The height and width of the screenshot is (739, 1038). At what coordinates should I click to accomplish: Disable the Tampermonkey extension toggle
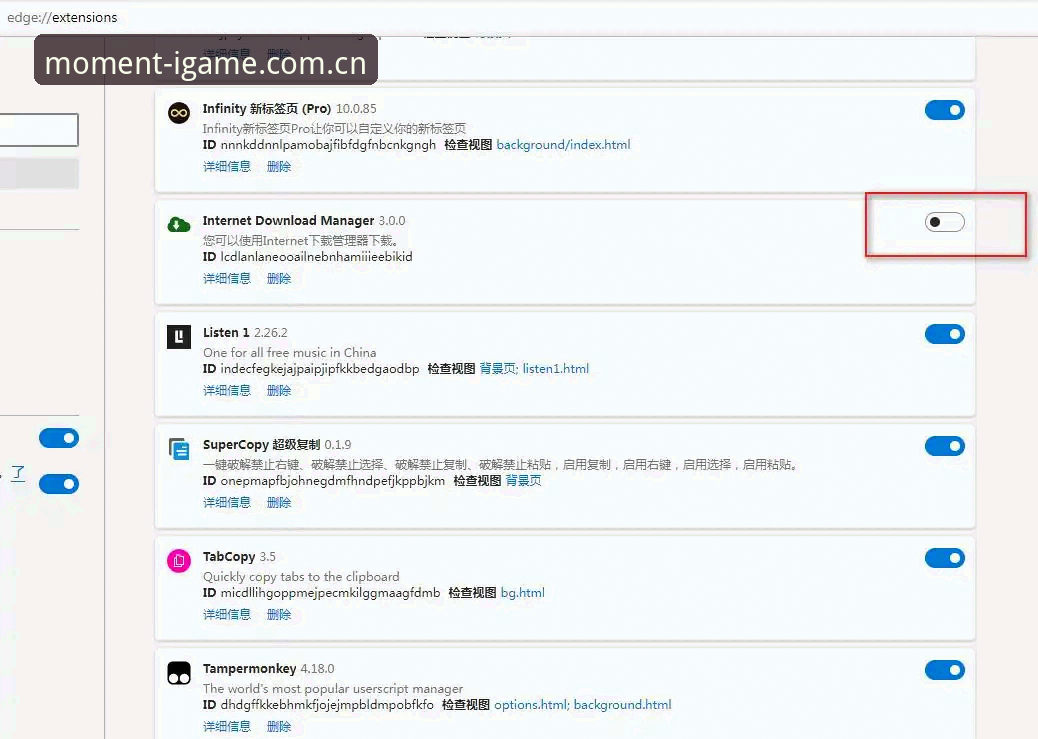click(945, 669)
